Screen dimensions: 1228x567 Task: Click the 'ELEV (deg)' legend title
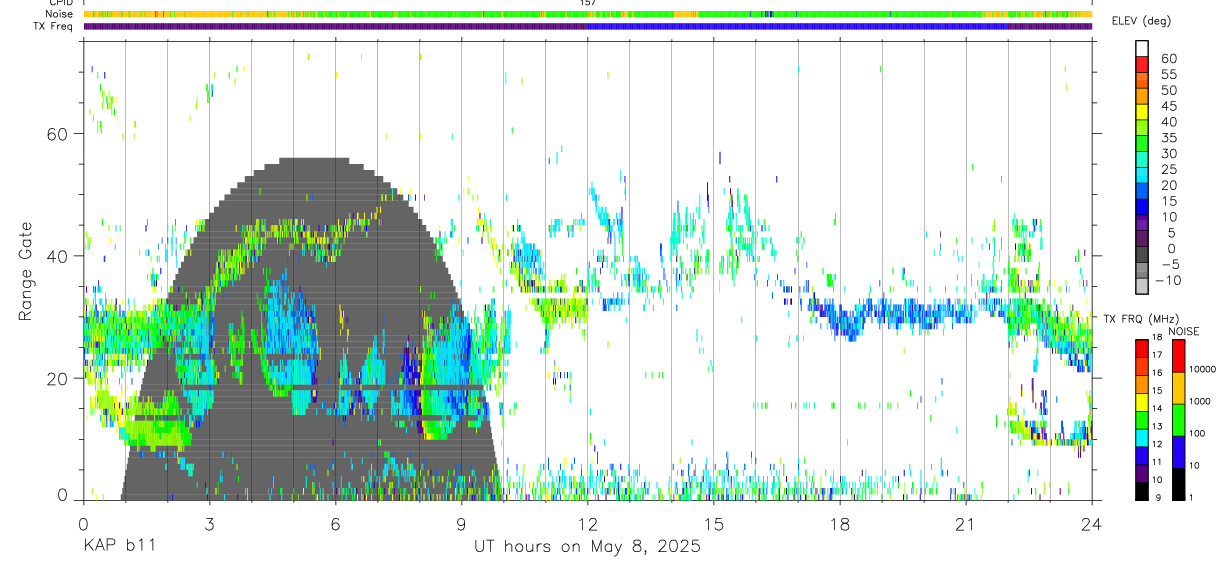1141,22
